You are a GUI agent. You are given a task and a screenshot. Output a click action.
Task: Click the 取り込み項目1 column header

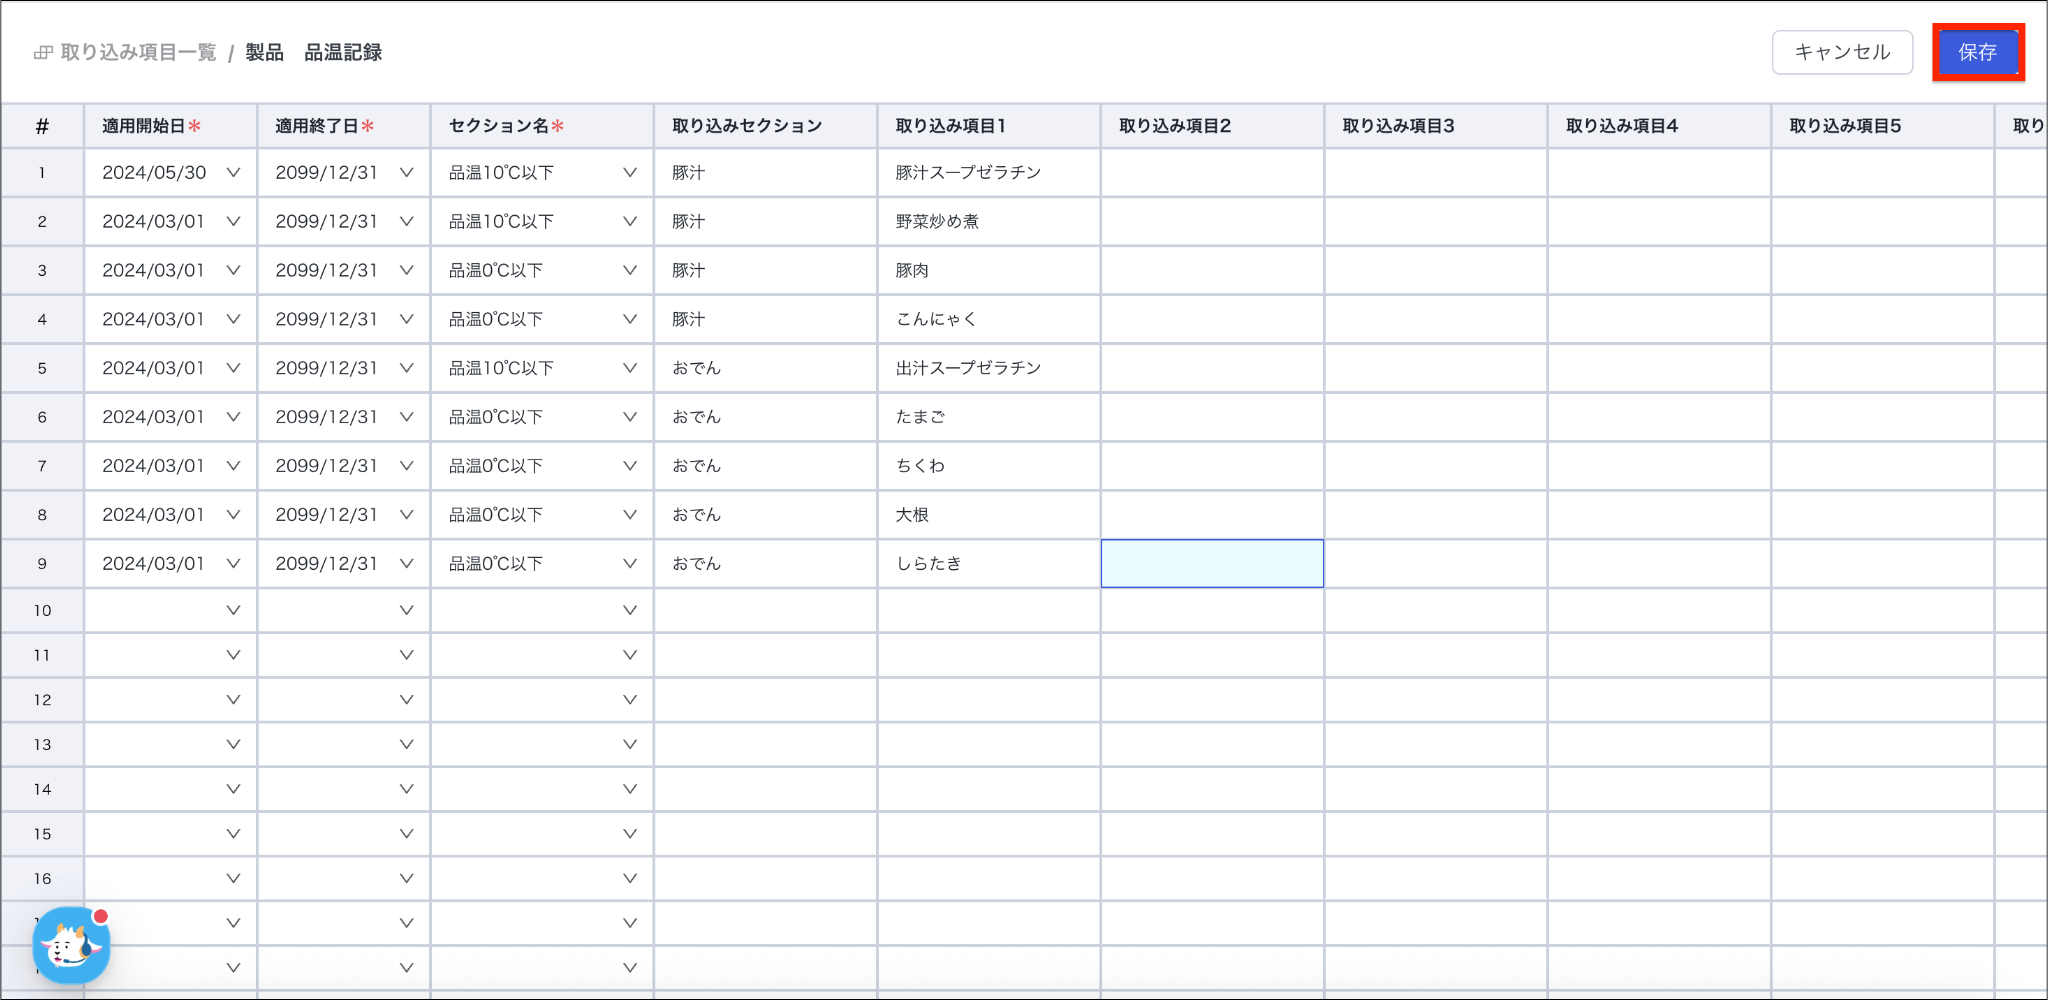pyautogui.click(x=989, y=126)
